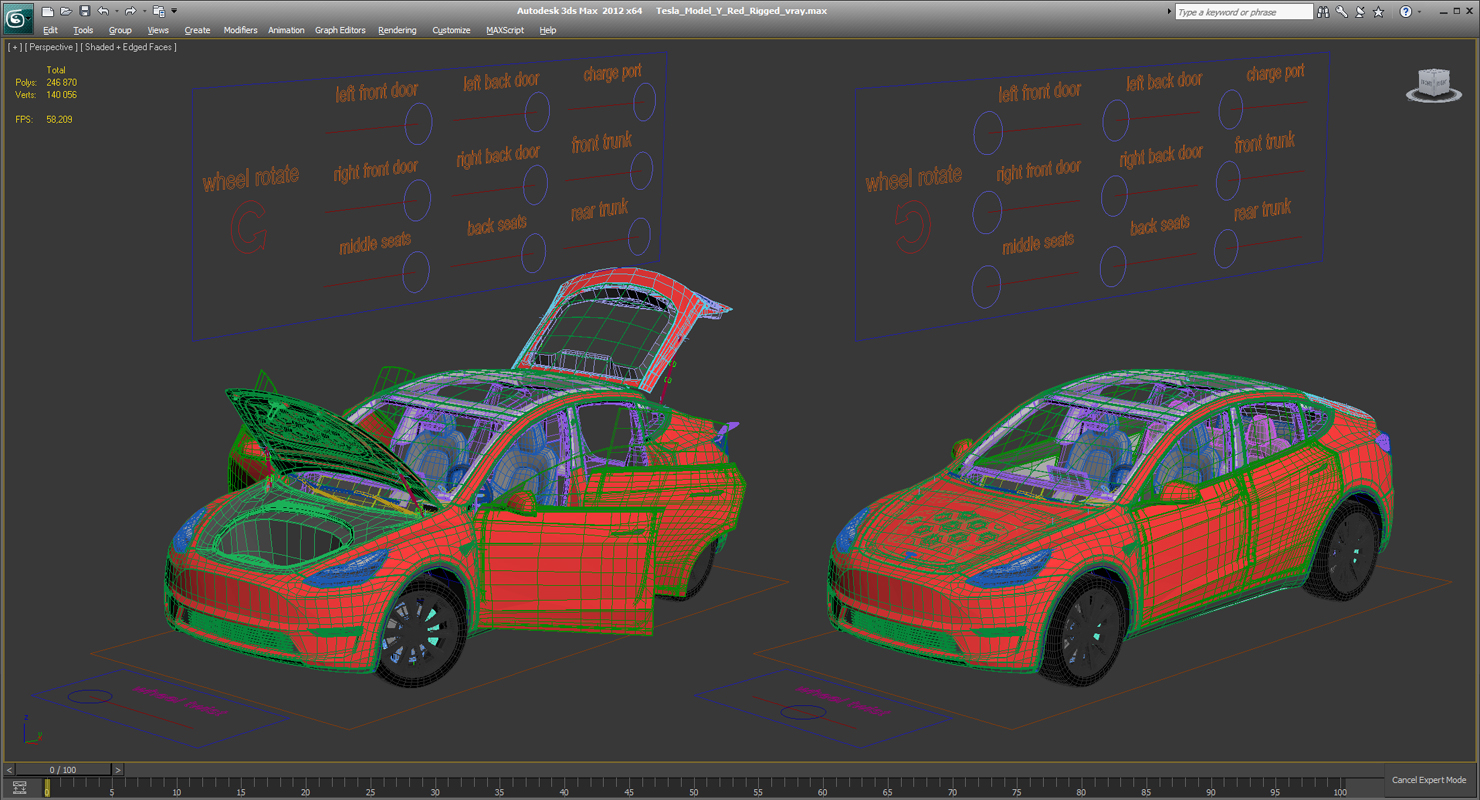Open Communication Center satellite icon
1480x800 pixels.
(1360, 12)
